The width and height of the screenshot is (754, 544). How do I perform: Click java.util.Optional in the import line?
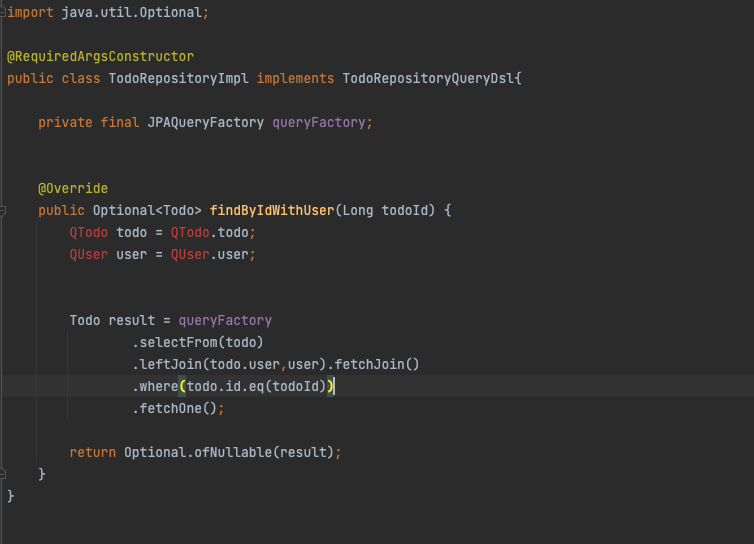click(x=131, y=13)
